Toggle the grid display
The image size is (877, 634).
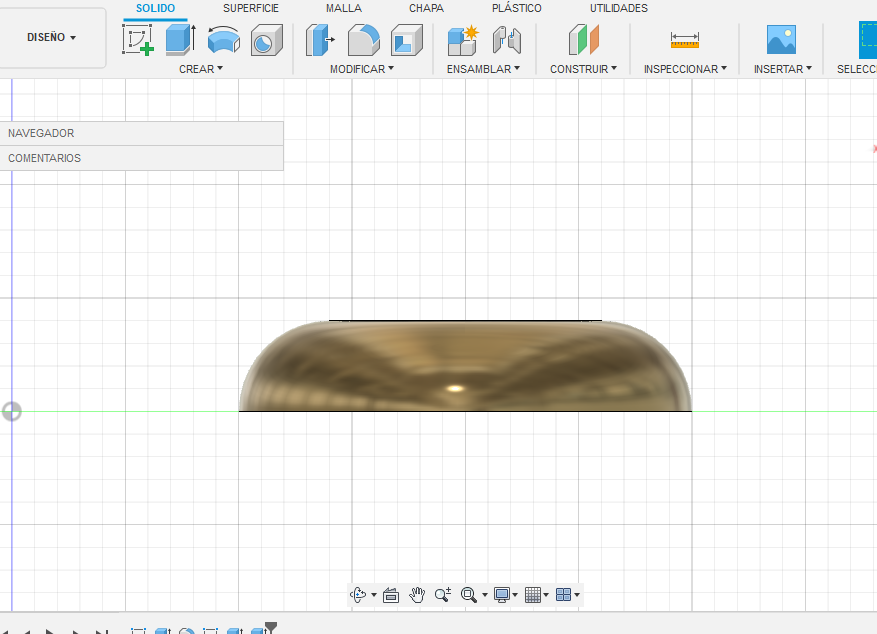pos(534,594)
